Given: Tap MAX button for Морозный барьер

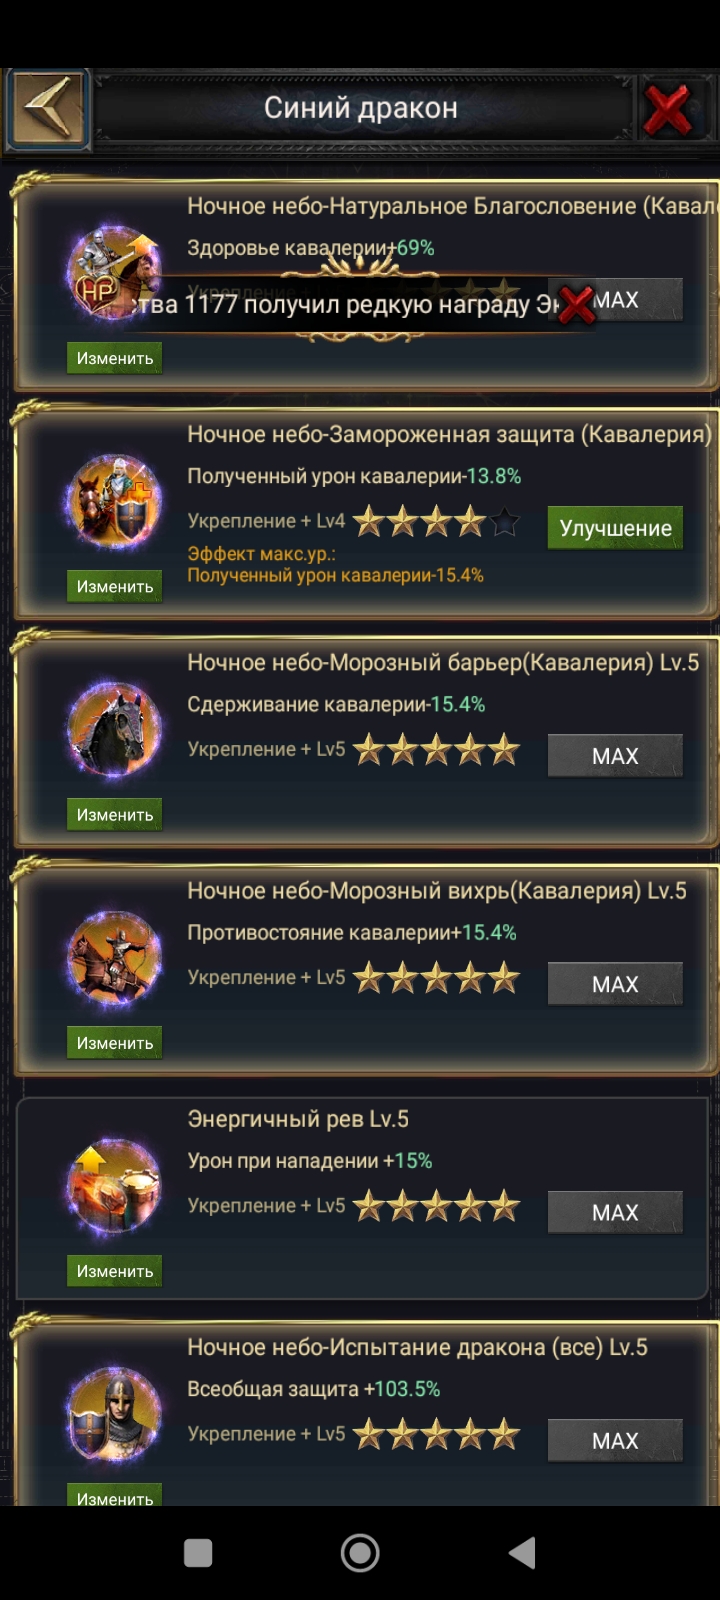Looking at the screenshot, I should (x=615, y=756).
